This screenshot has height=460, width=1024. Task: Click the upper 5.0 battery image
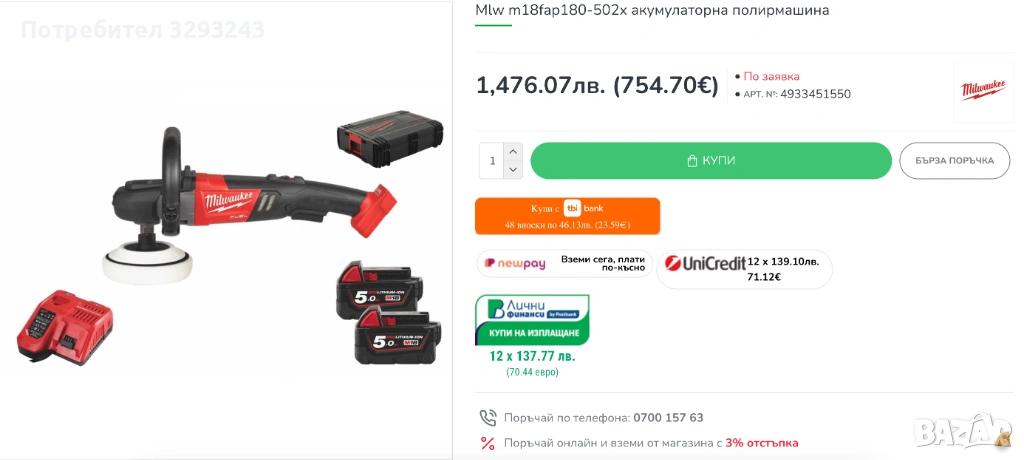[379, 289]
